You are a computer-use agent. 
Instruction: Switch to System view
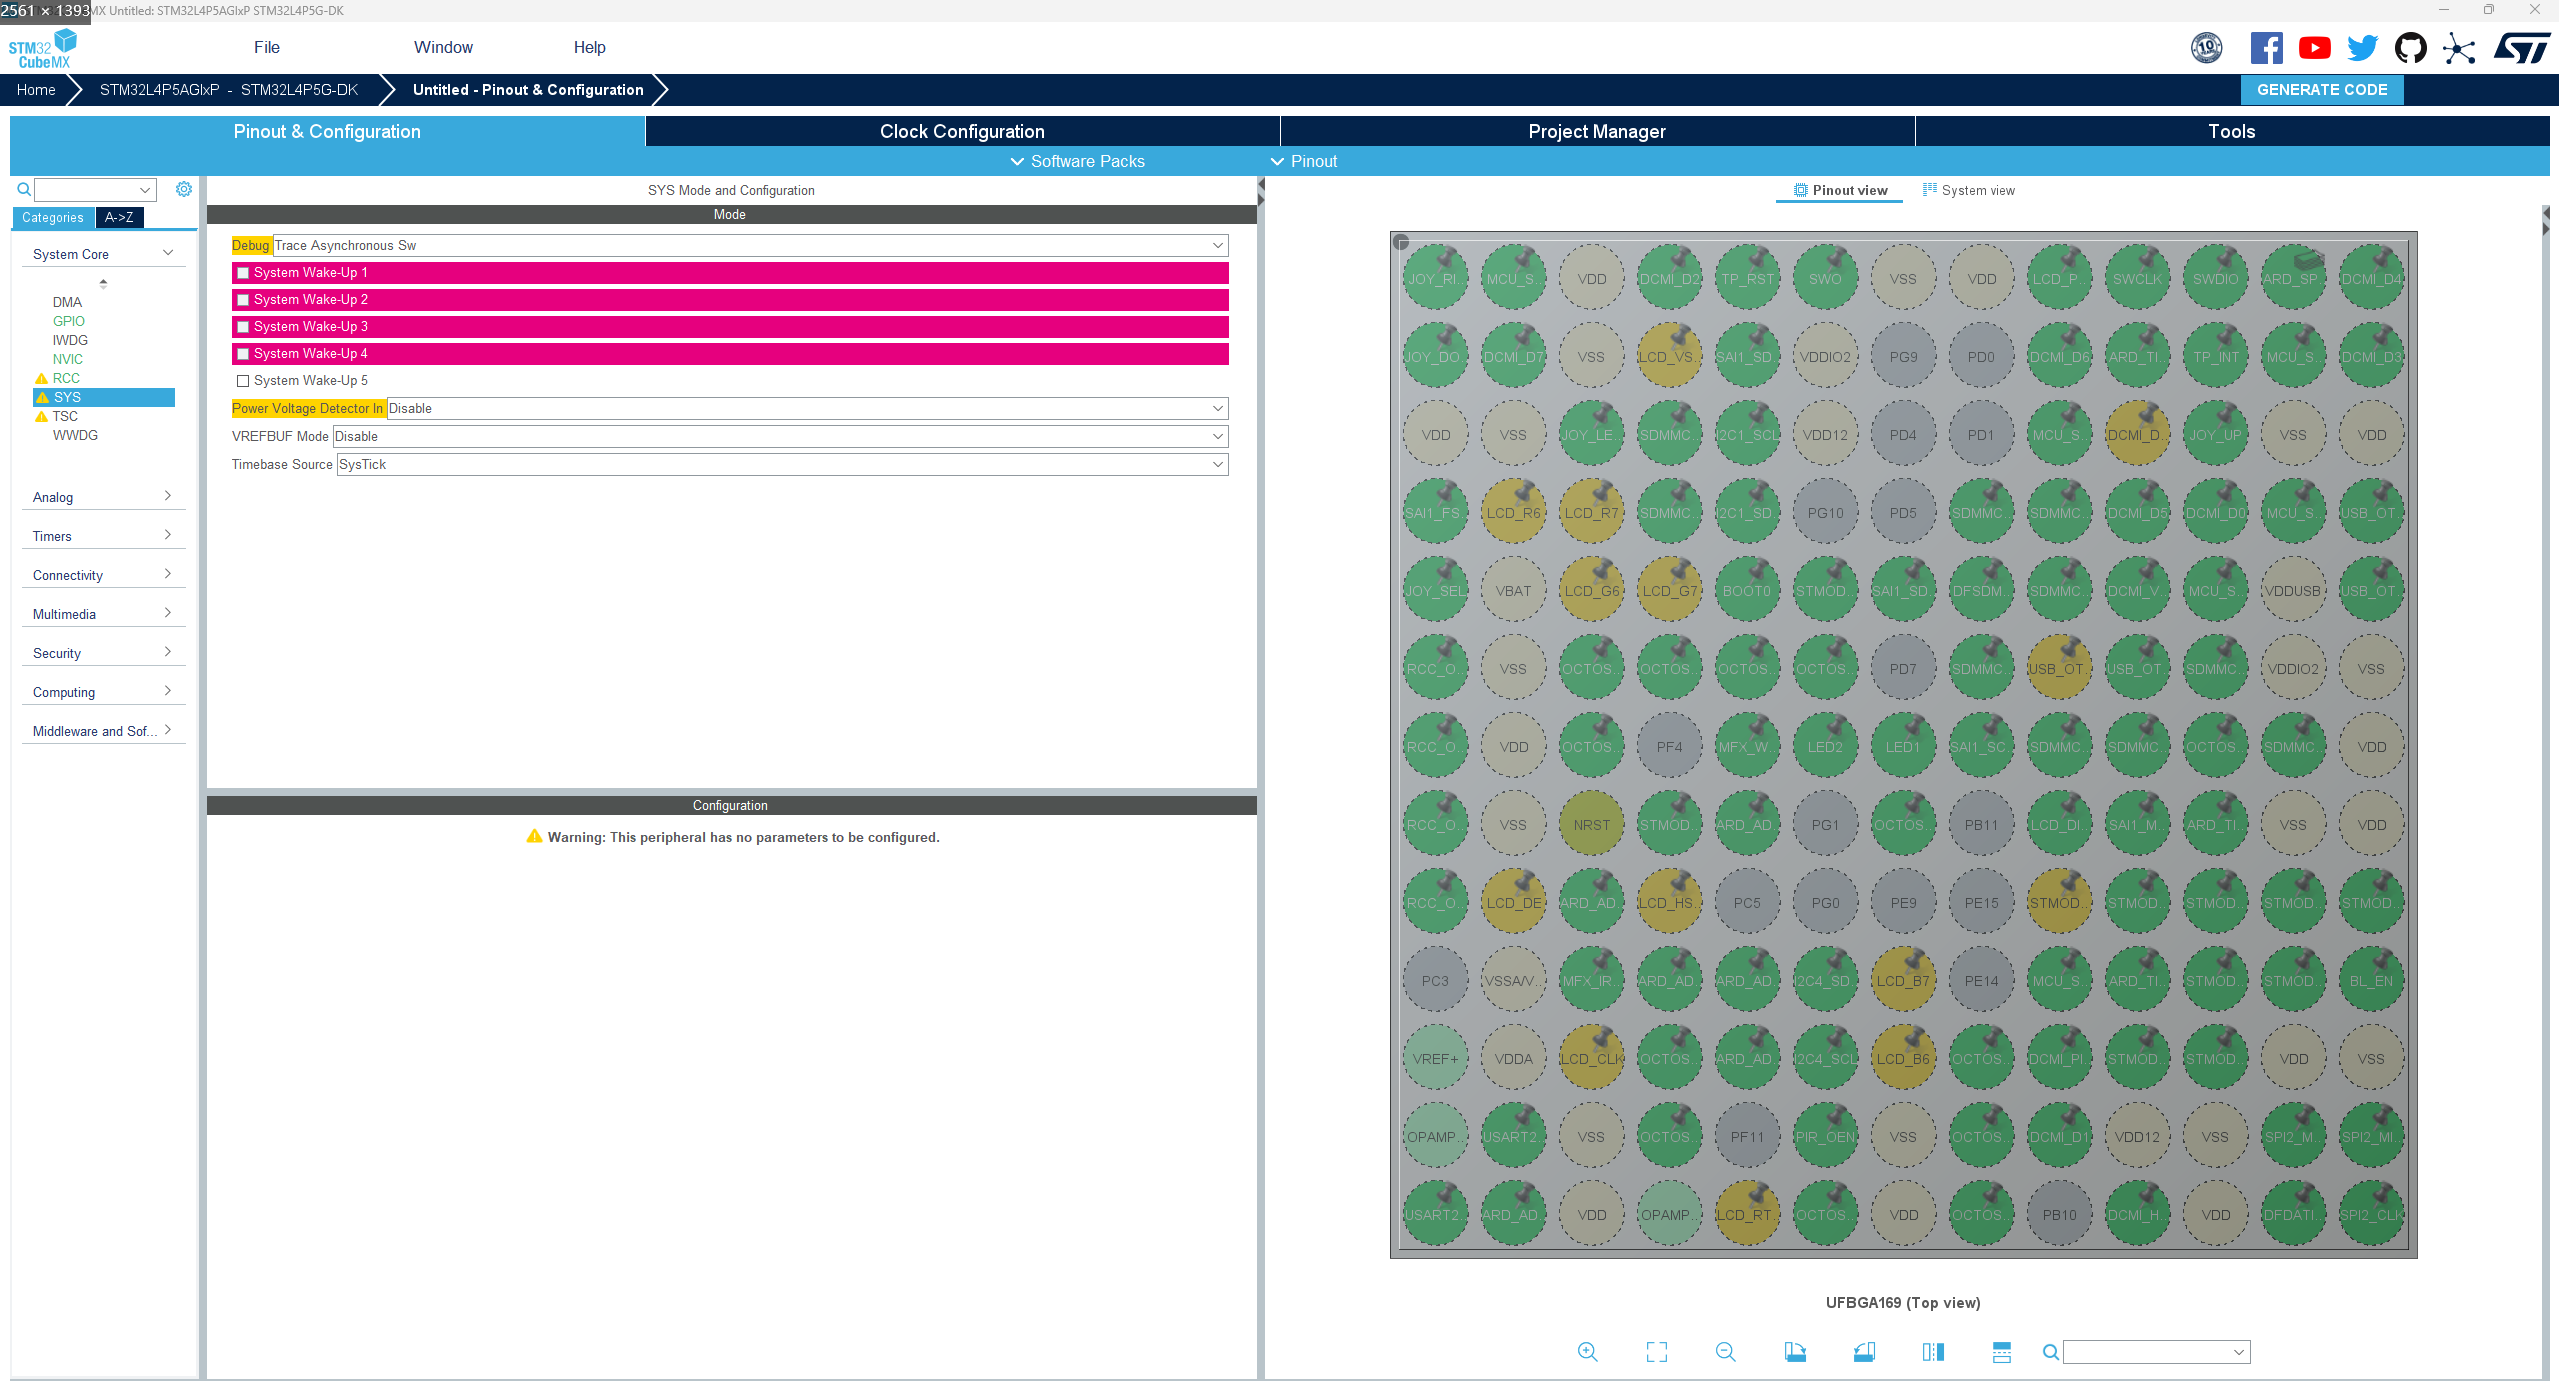point(1968,190)
